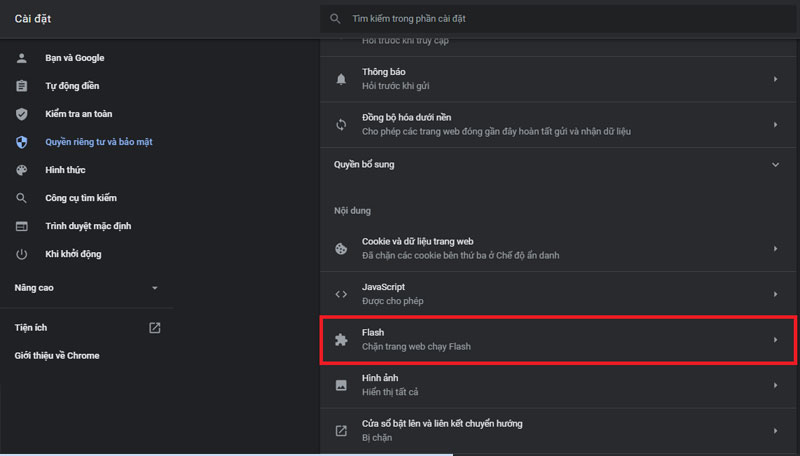Click the search magnifier icon in settings bar
Image resolution: width=800 pixels, height=456 pixels.
tap(335, 18)
